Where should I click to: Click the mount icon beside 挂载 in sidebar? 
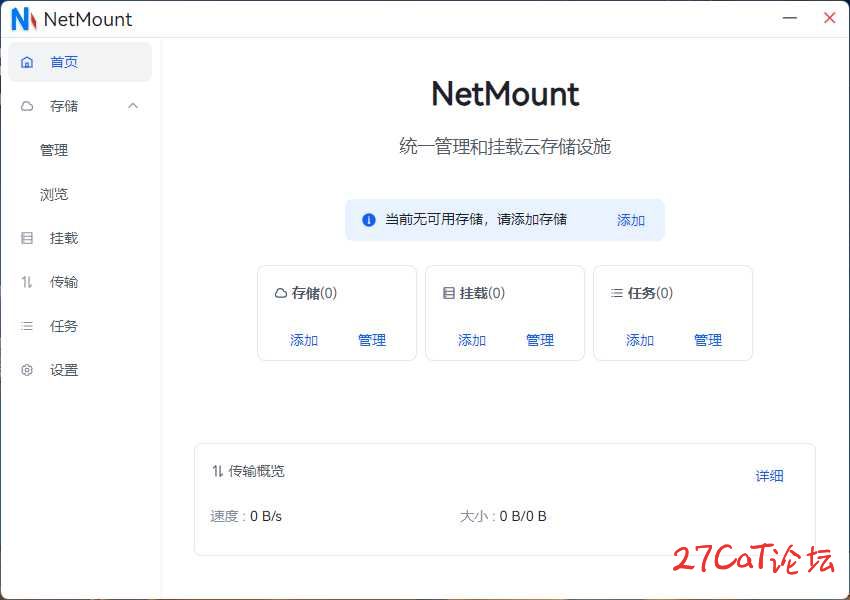(x=27, y=238)
